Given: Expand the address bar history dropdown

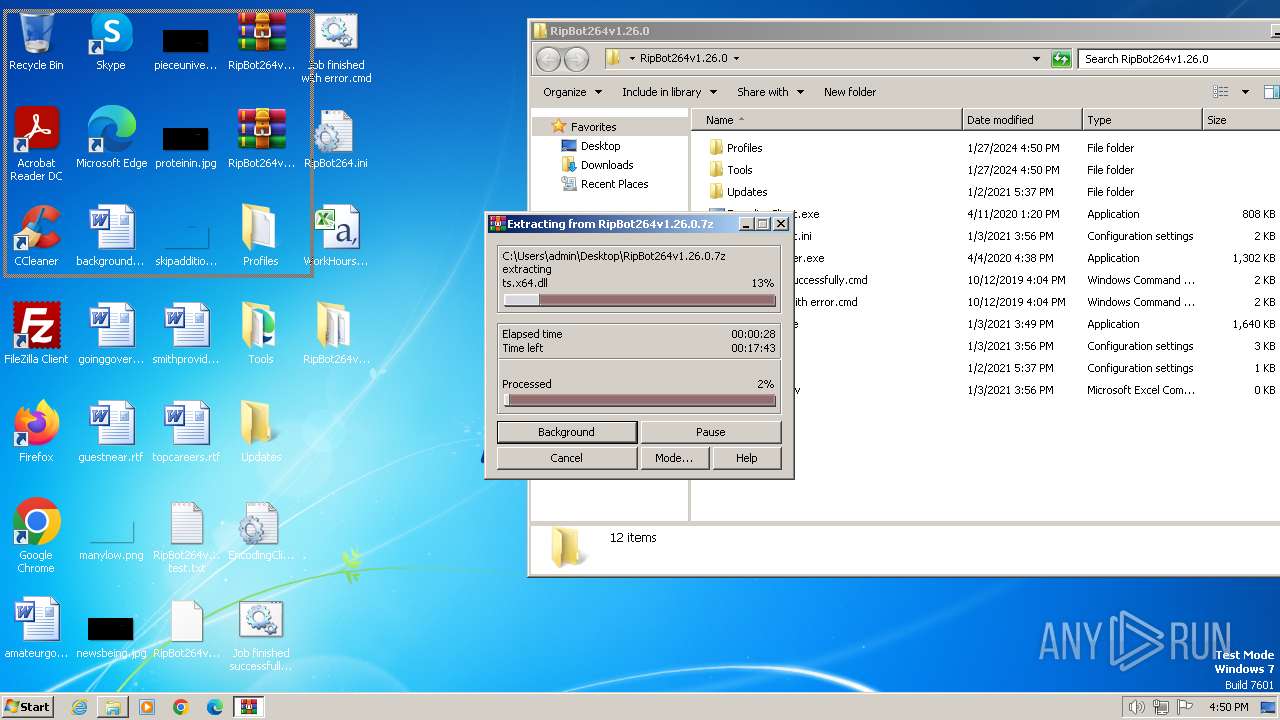Looking at the screenshot, I should click(x=1036, y=59).
